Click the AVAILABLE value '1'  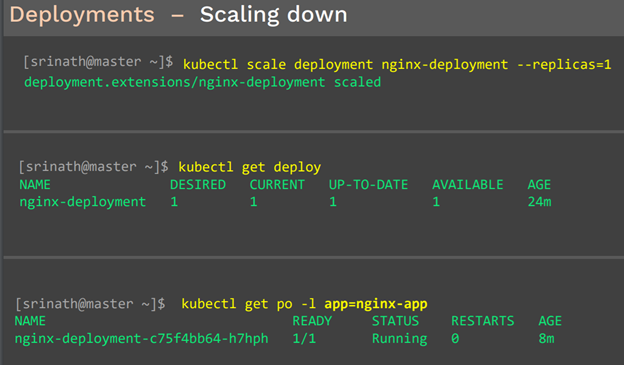pyautogui.click(x=436, y=202)
